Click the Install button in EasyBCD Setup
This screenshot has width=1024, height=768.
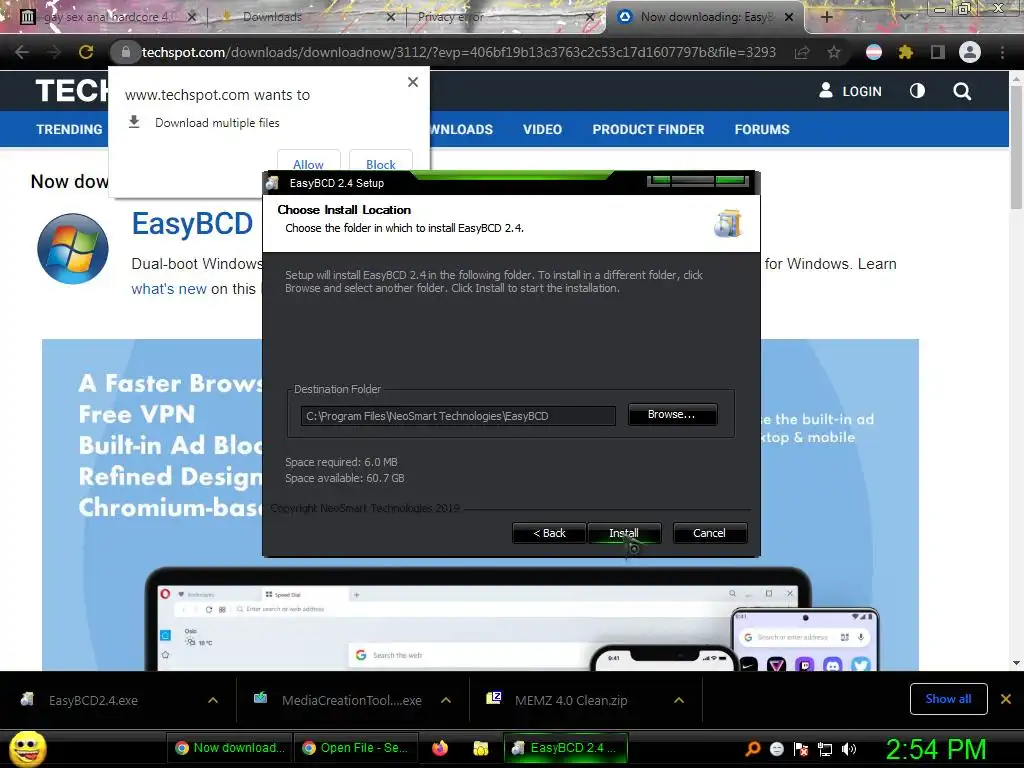pyautogui.click(x=624, y=533)
